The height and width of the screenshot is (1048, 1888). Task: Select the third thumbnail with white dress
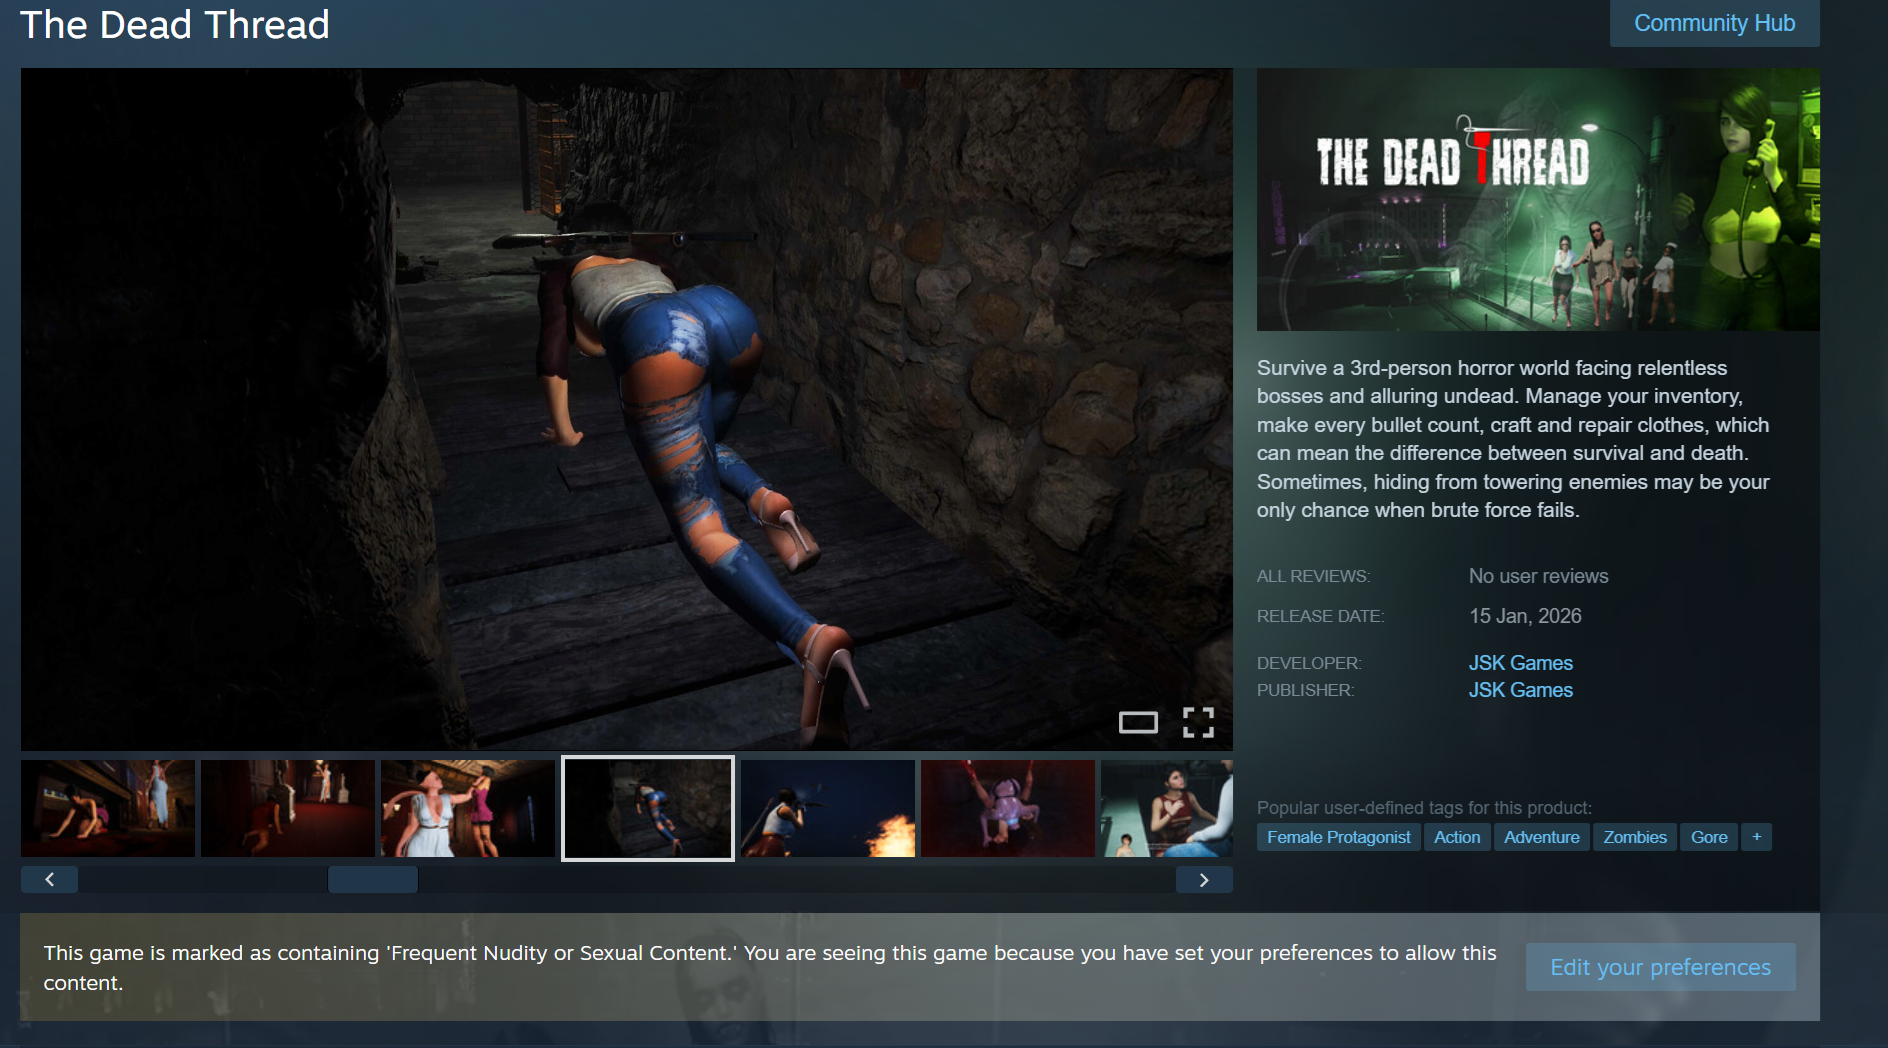click(x=468, y=808)
